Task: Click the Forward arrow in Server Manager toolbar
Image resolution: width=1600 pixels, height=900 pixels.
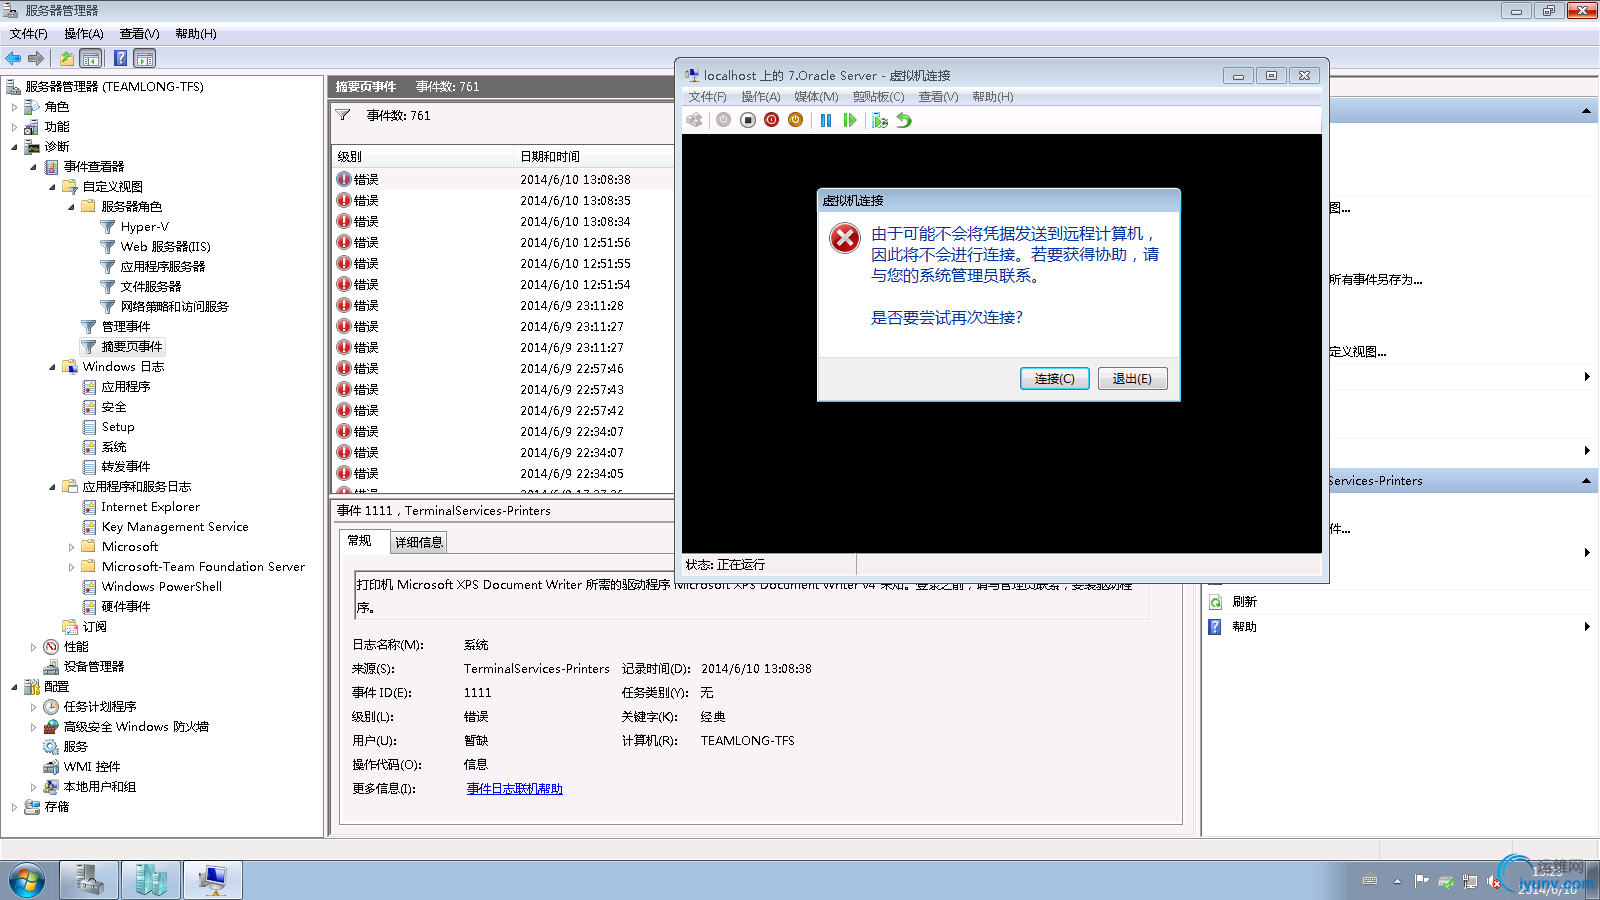Action: pos(36,58)
